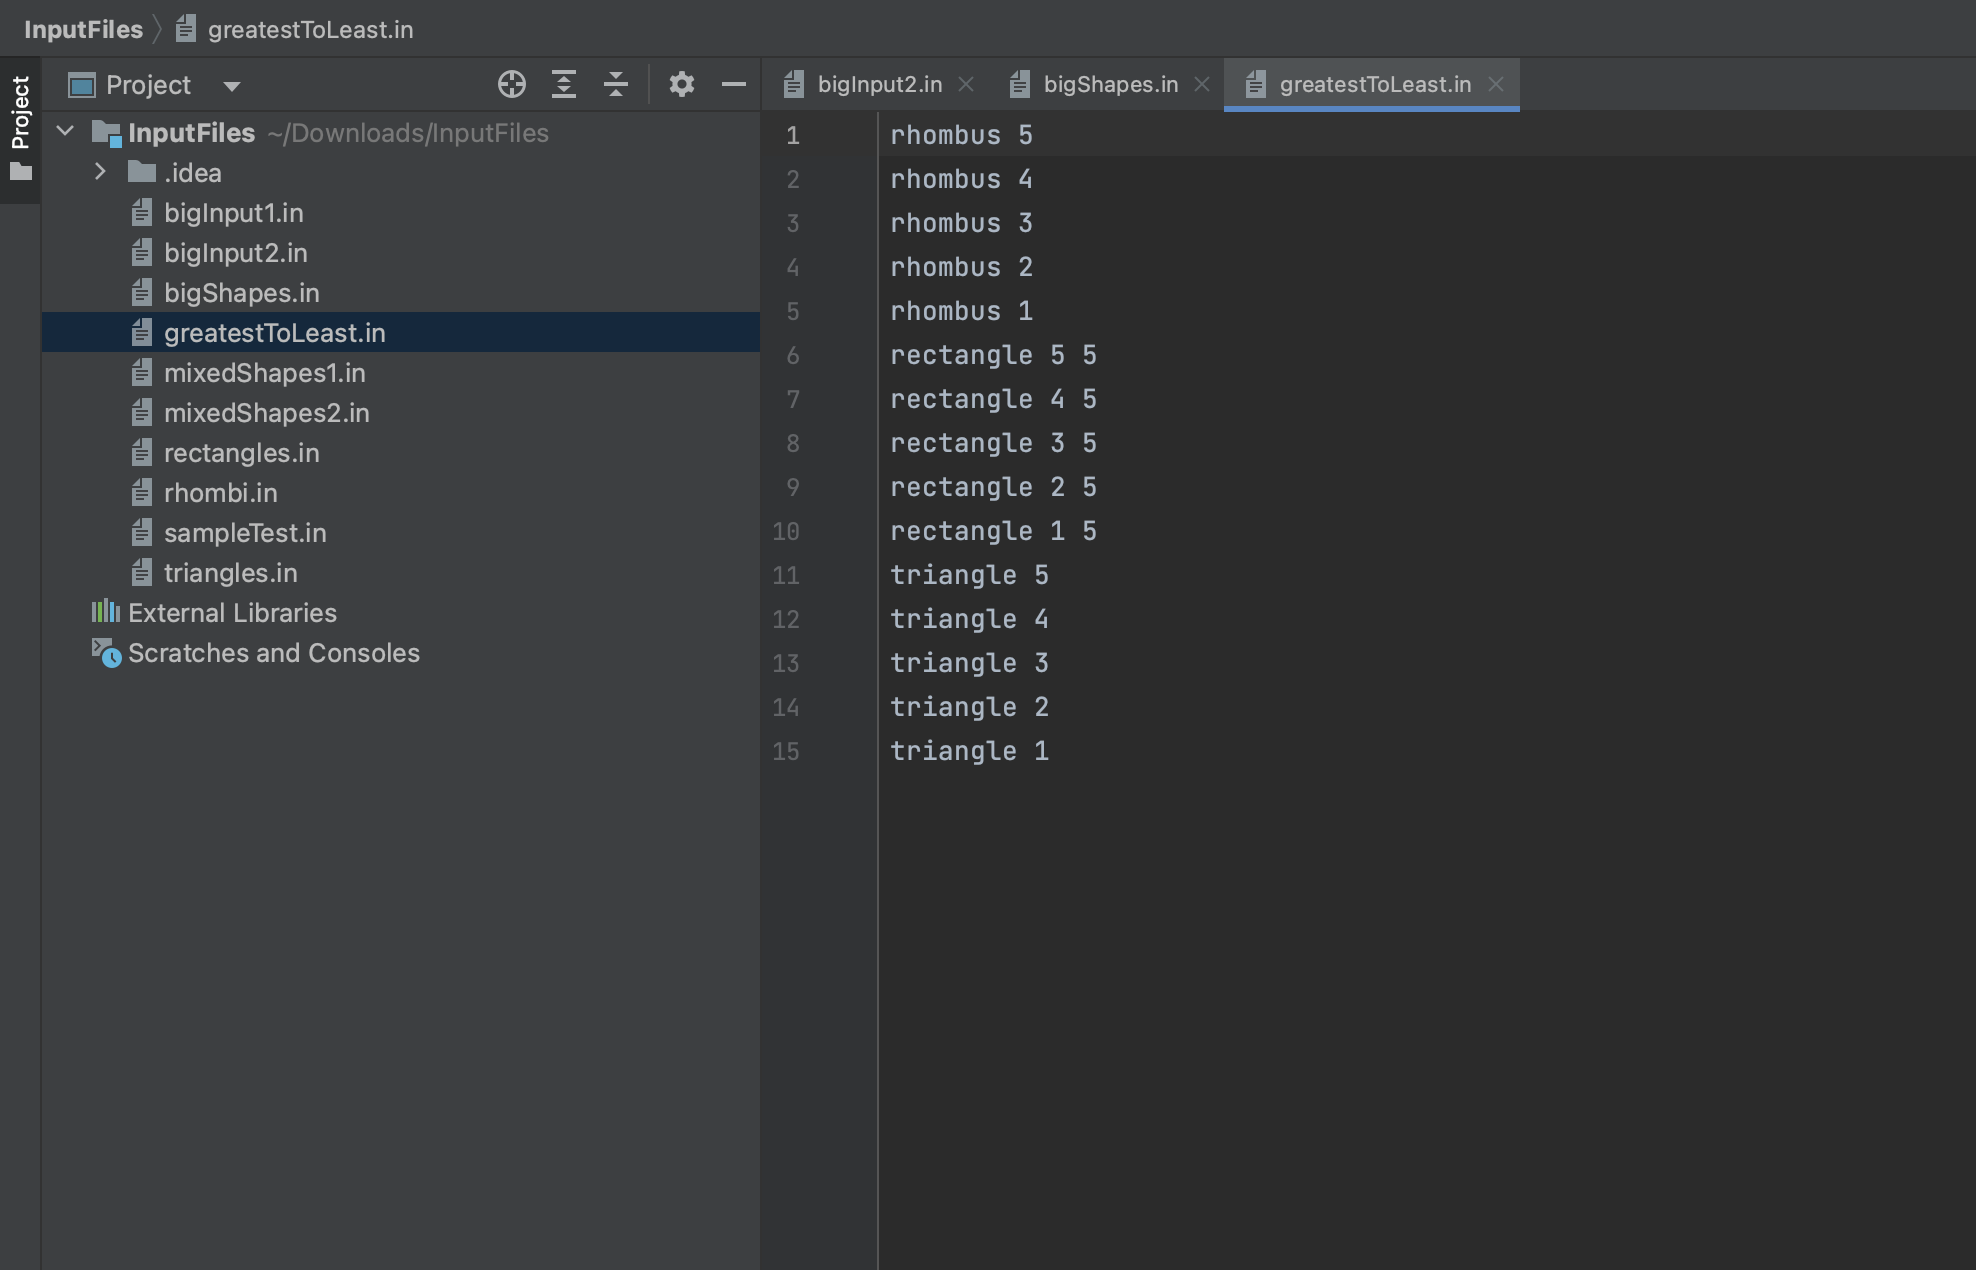Expand the .idea folder
1976x1270 pixels.
100,172
